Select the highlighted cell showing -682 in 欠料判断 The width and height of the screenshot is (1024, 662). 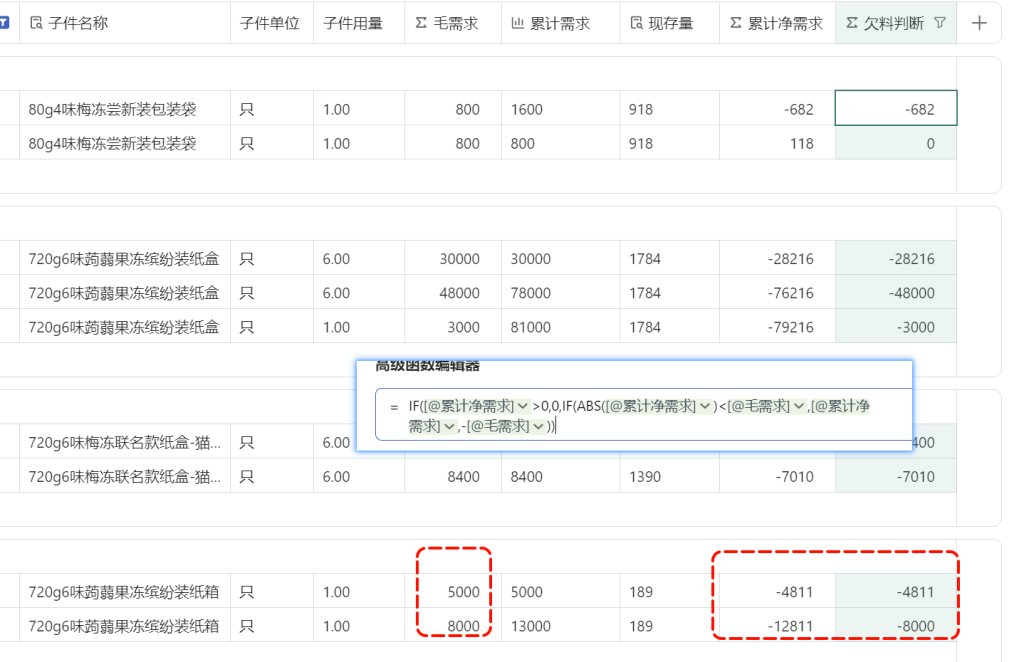(896, 108)
